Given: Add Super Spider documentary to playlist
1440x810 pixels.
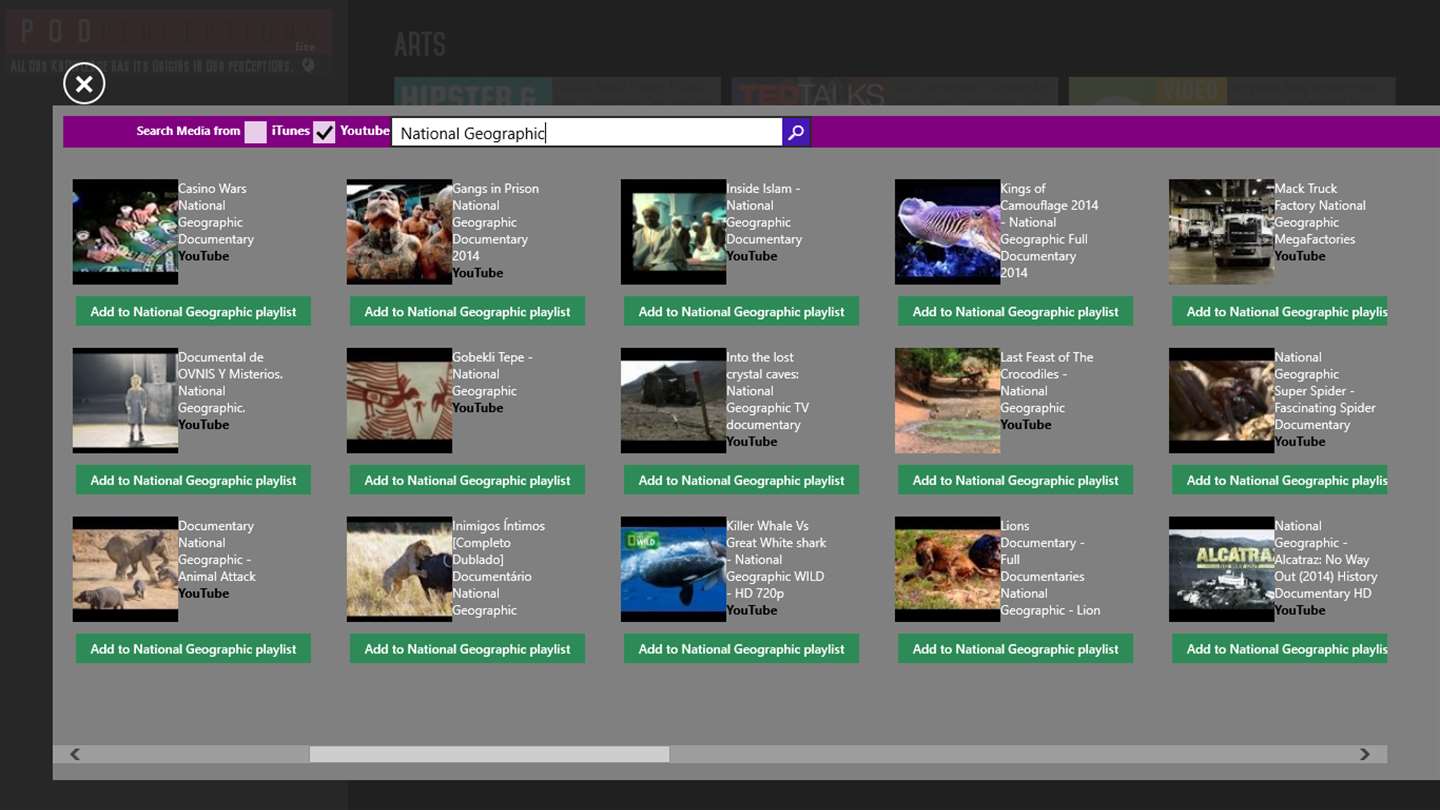Looking at the screenshot, I should [1280, 480].
